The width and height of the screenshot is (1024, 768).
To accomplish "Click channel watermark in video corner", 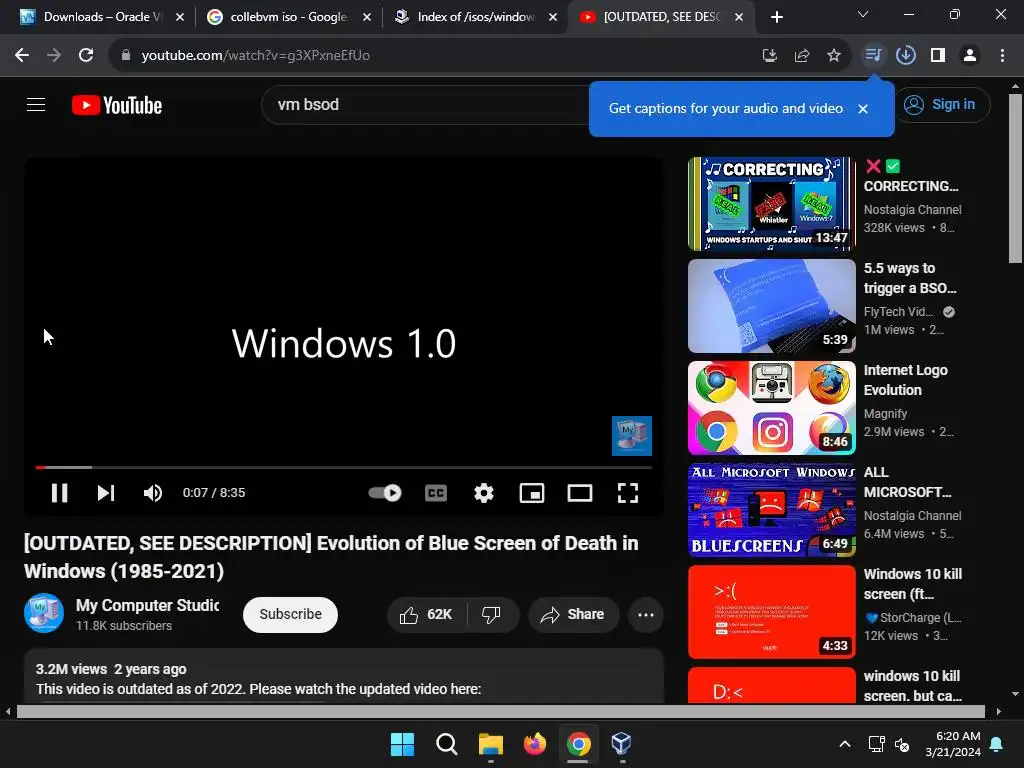I will (x=632, y=436).
